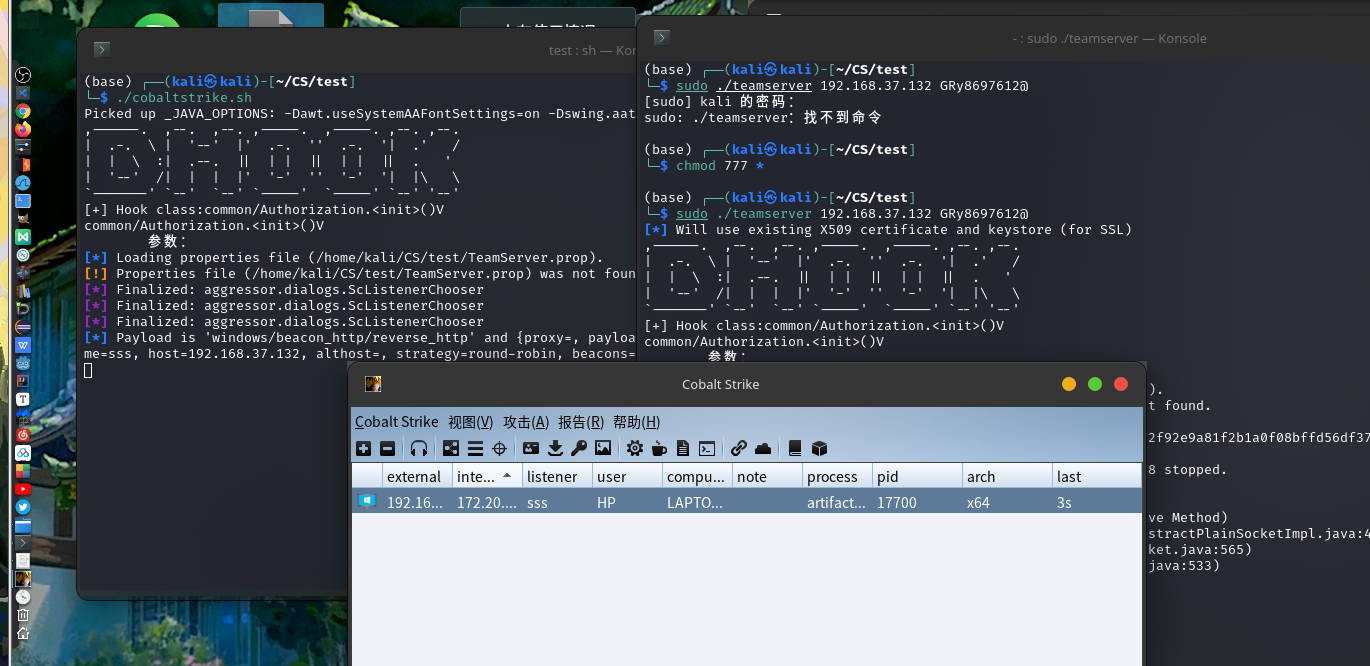Viewport: 1370px width, 666px height.
Task: Click the Connect (plus) toolbar icon
Action: coord(364,448)
